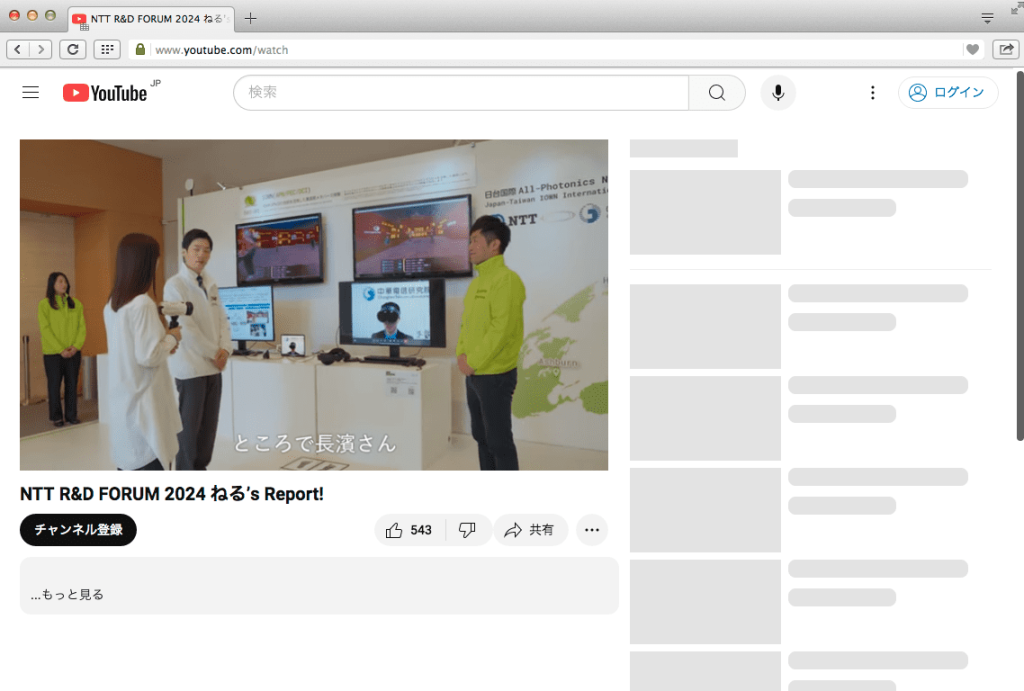Start voice search with microphone icon
Screen dimensions: 1024x691
tap(778, 93)
